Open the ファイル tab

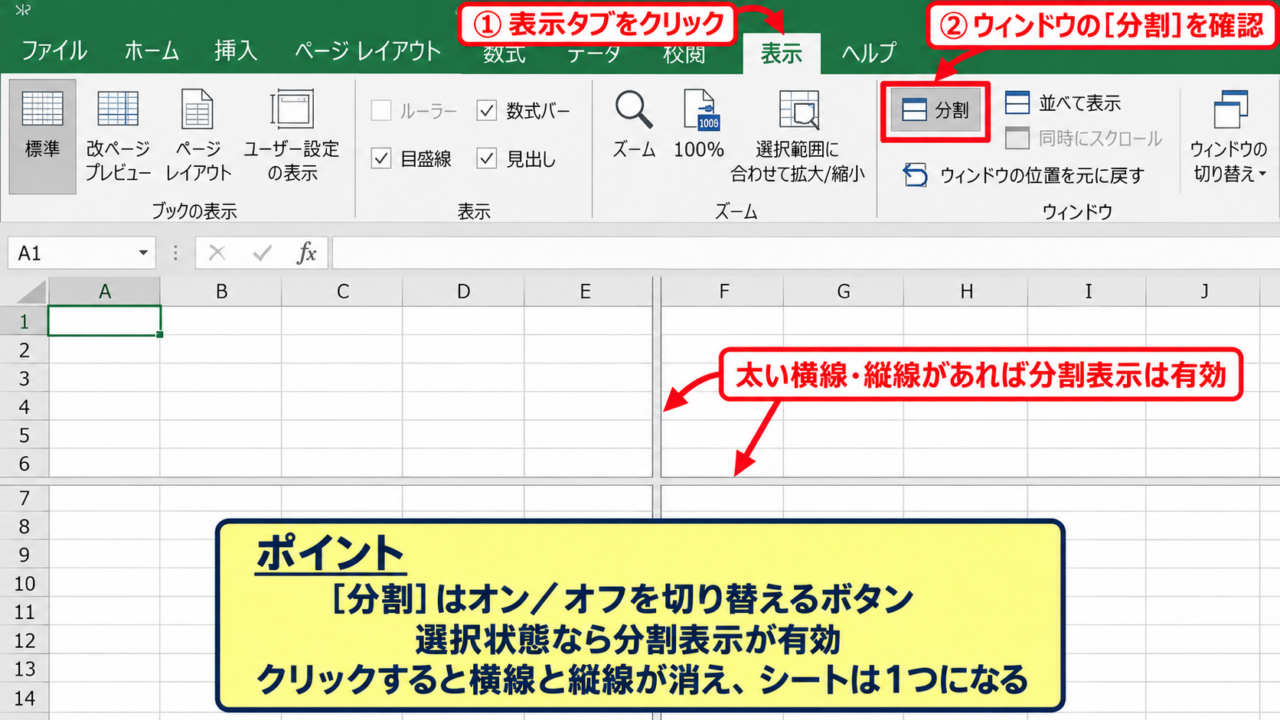[54, 52]
